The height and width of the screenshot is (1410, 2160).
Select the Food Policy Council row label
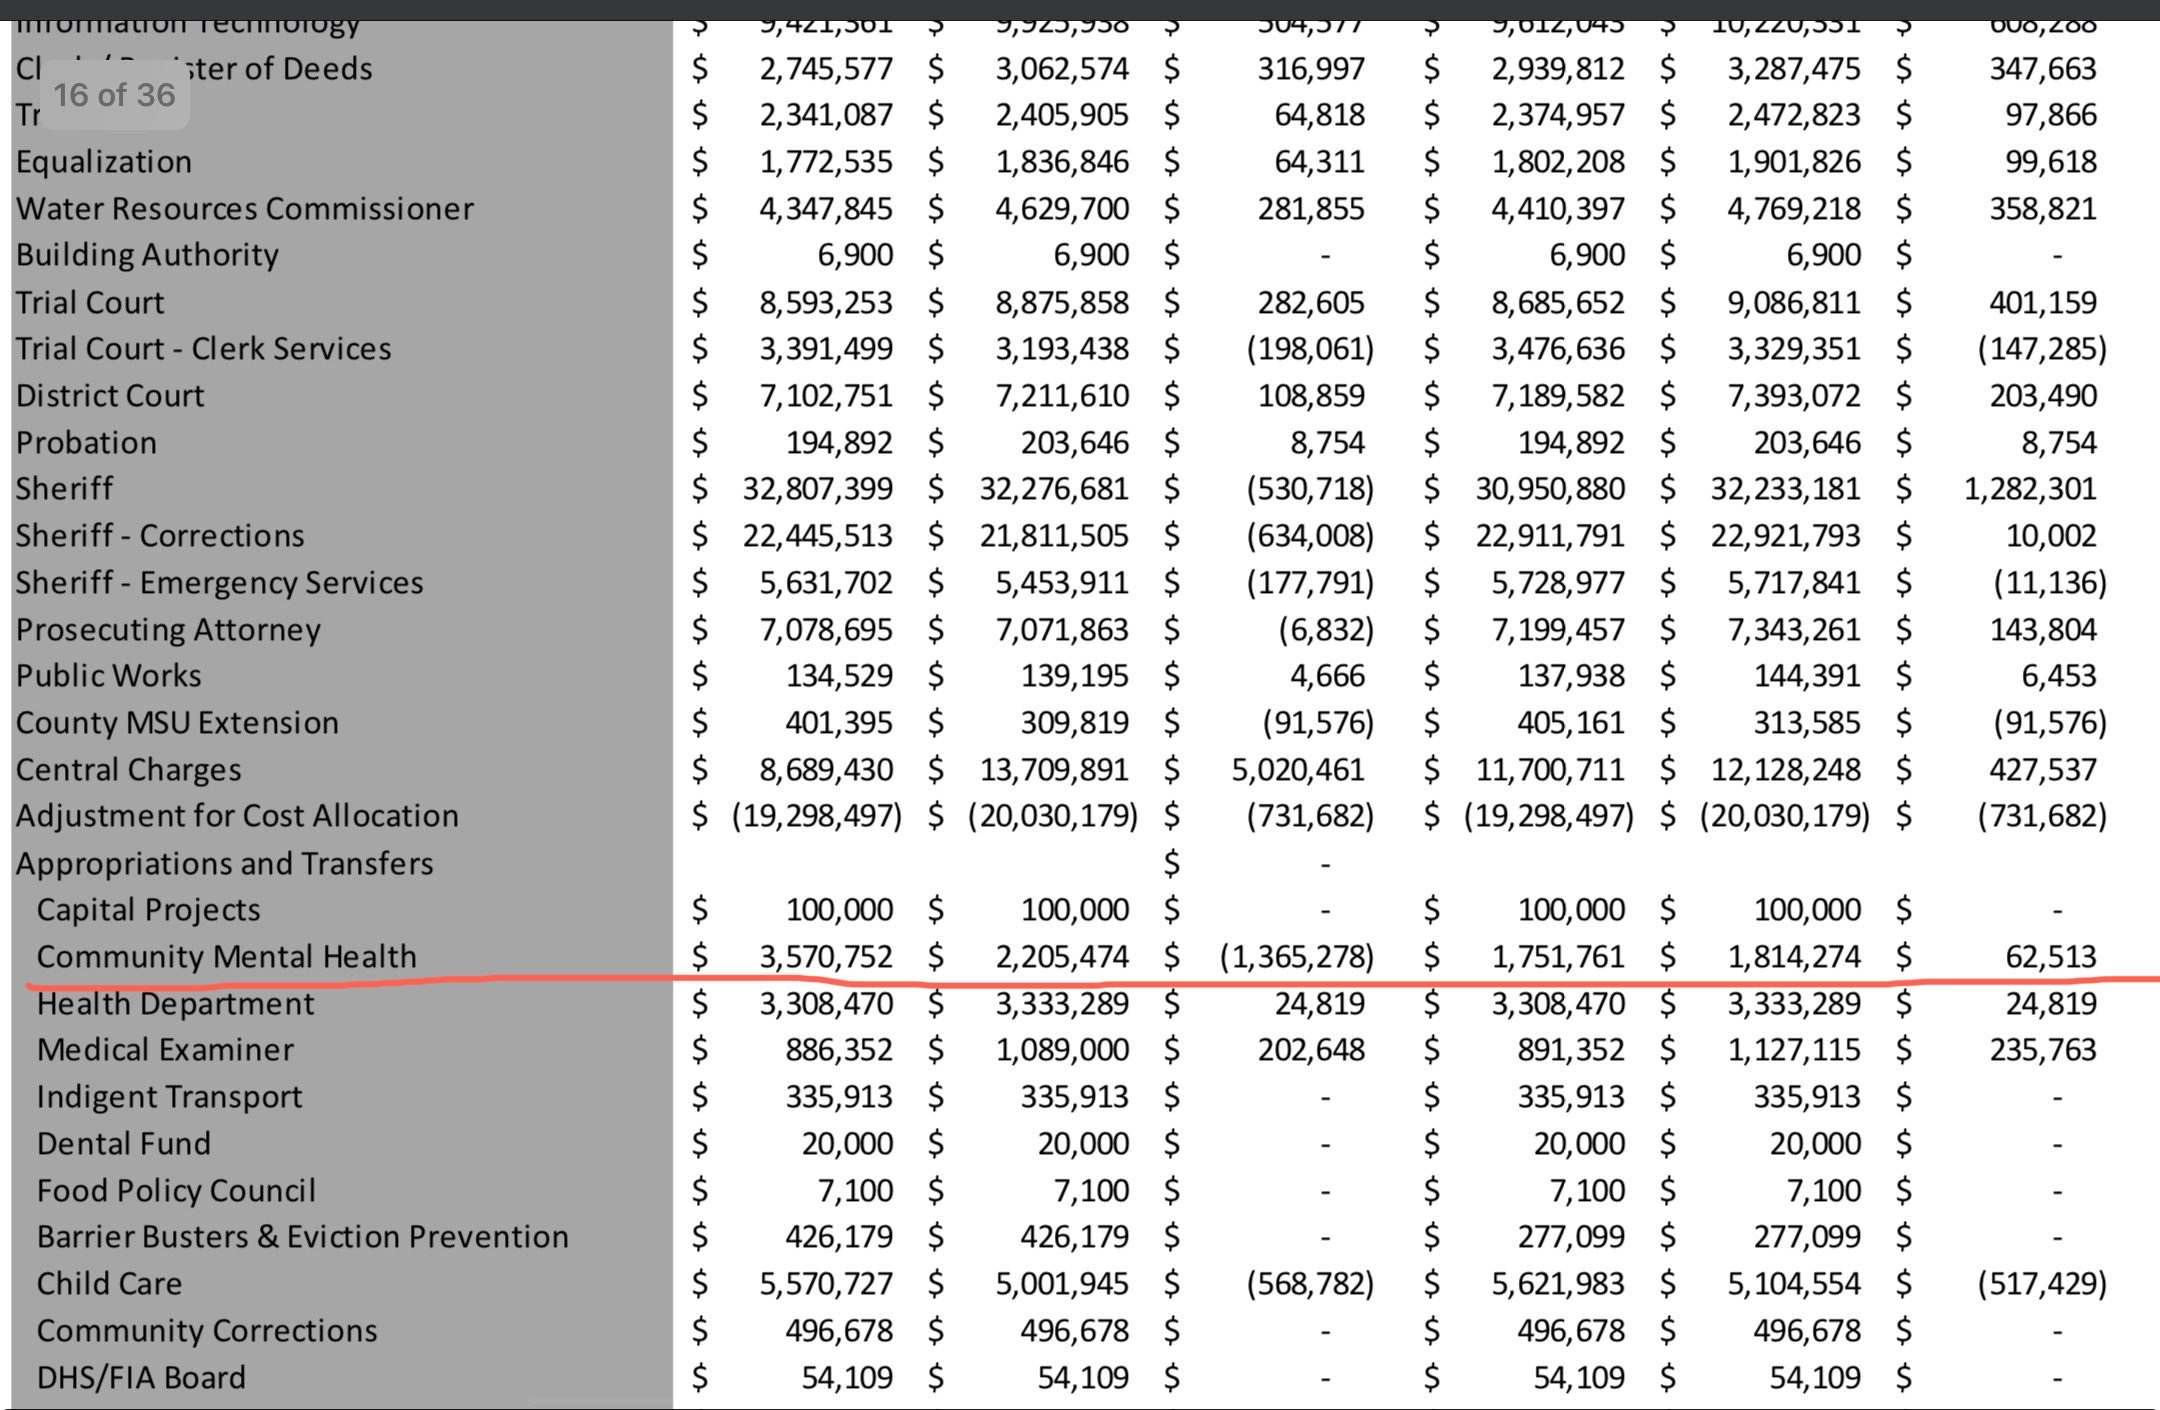point(176,1191)
